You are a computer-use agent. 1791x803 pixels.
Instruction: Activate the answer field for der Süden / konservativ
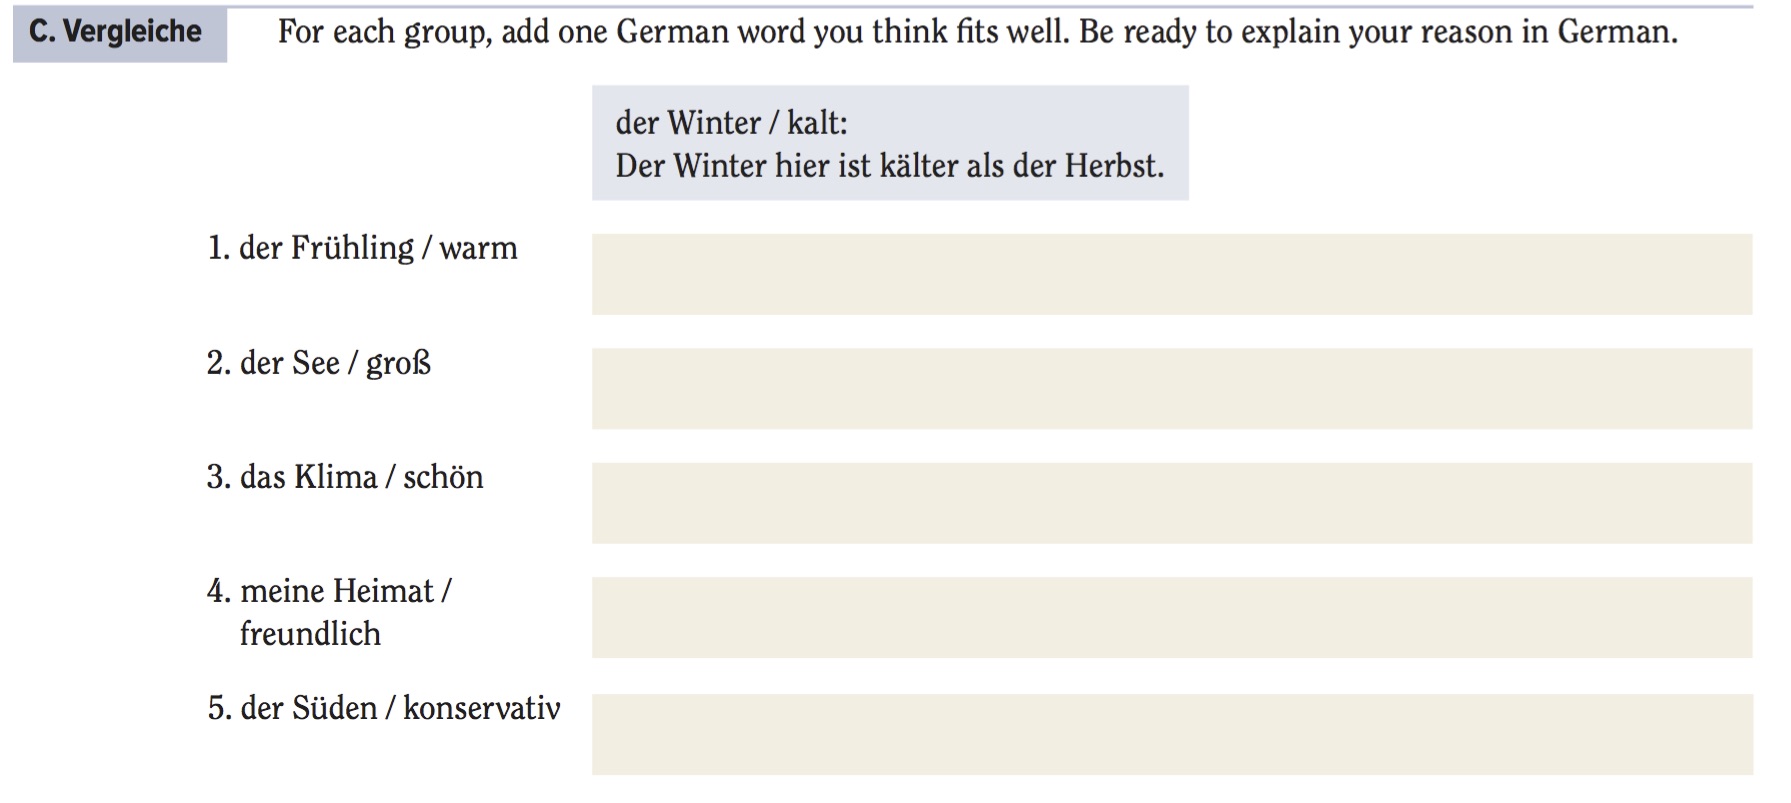pos(1171,733)
